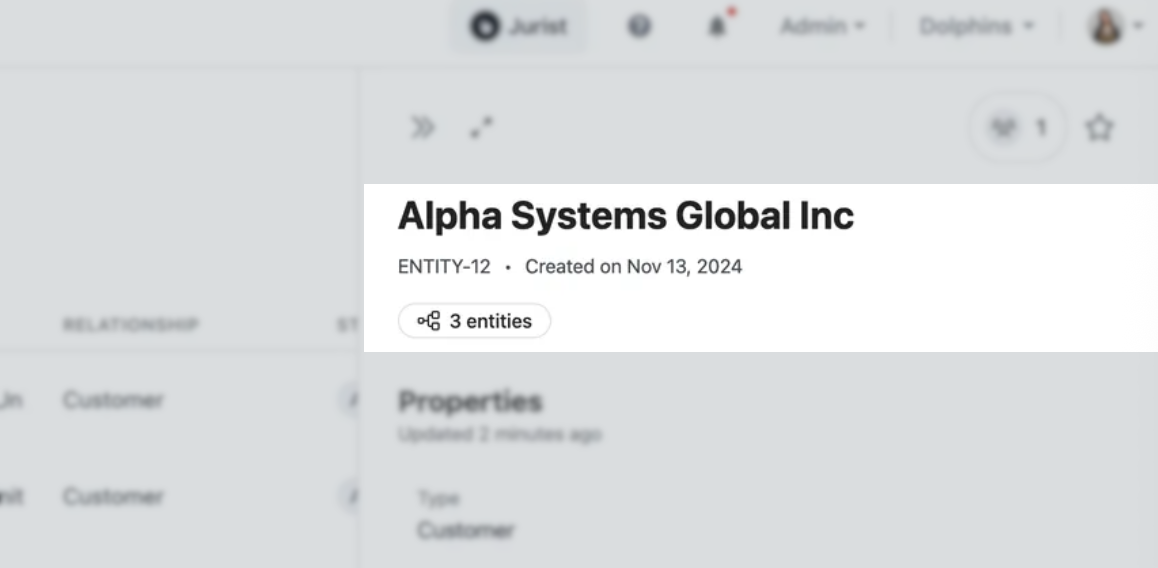Screen dimensions: 1158x568
Task: Open the 3 entities hierarchy chip
Action: pyautogui.click(x=475, y=321)
